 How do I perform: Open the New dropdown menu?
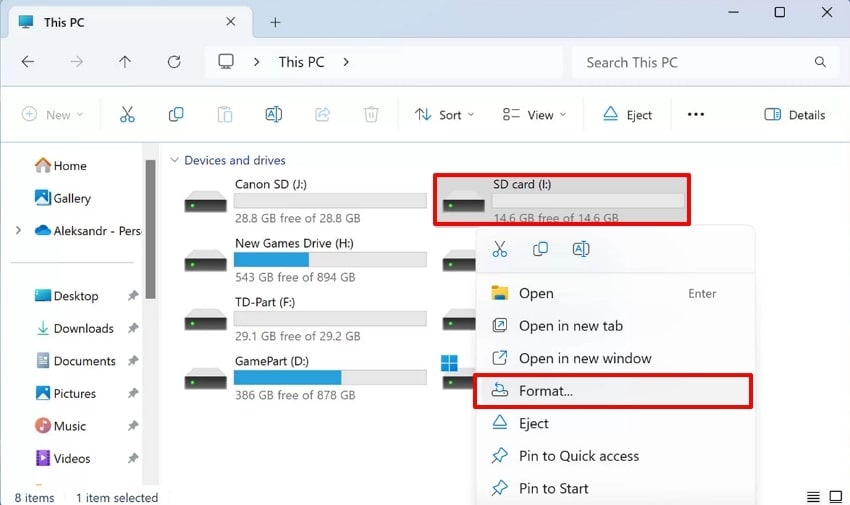tap(53, 115)
